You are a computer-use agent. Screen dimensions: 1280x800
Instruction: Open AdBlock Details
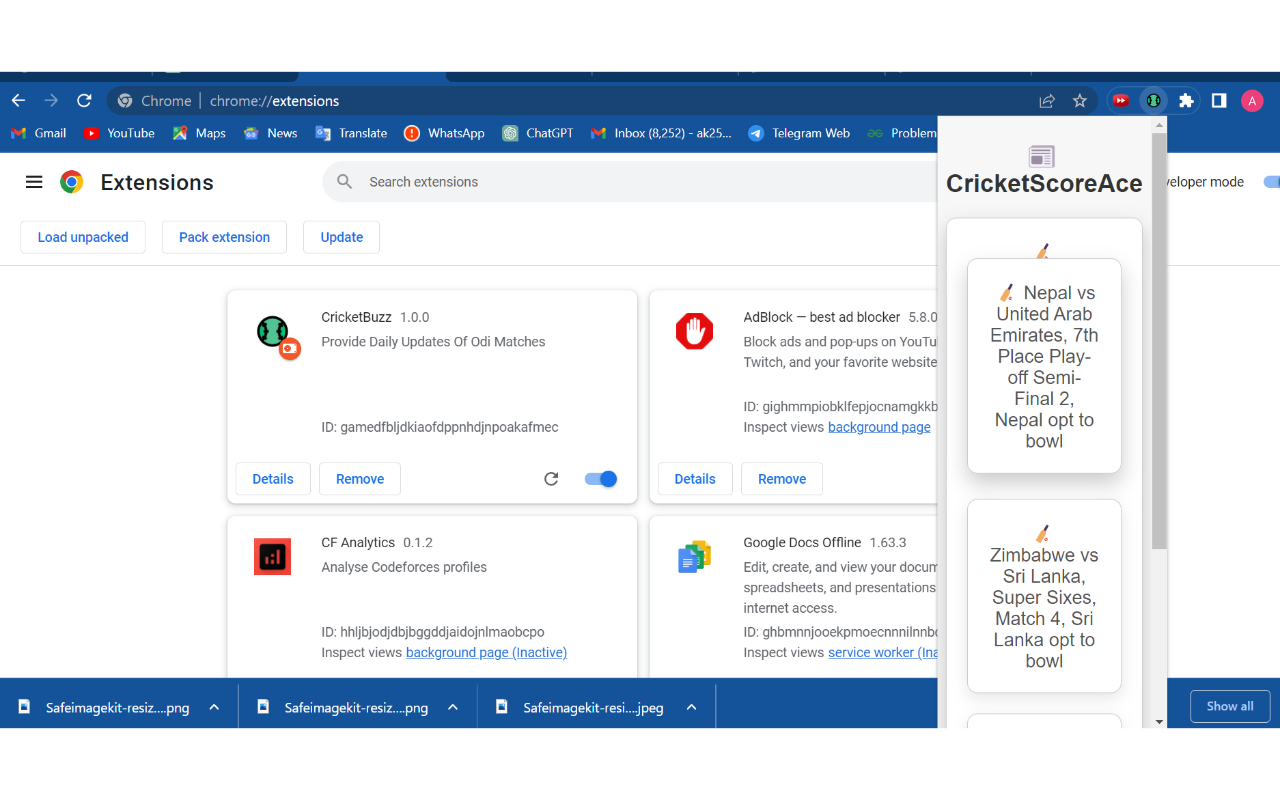(695, 479)
